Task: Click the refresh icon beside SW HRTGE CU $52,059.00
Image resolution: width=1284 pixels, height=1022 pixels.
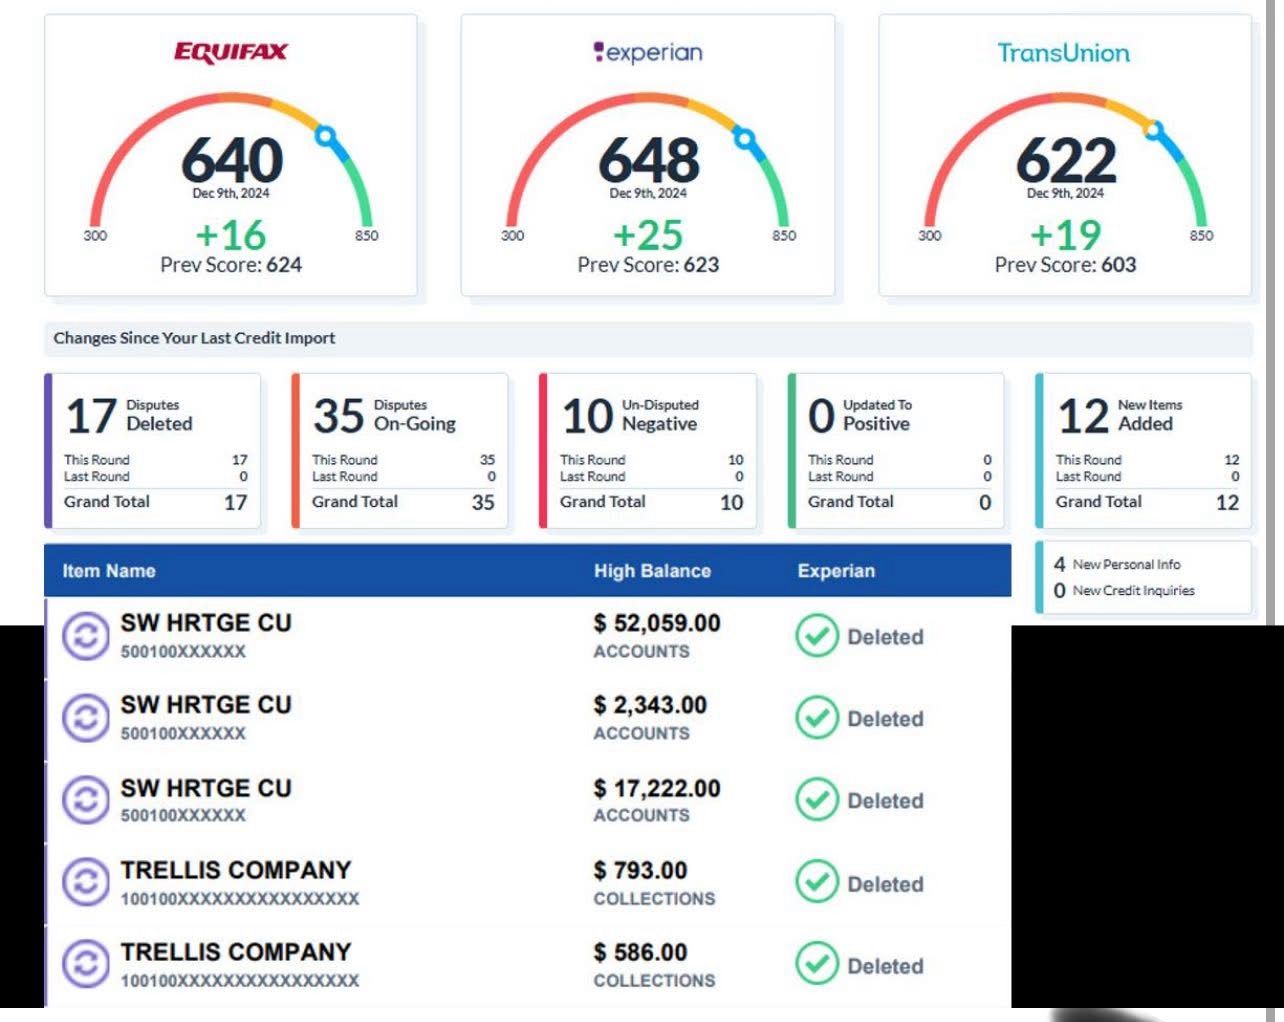Action: (x=86, y=636)
